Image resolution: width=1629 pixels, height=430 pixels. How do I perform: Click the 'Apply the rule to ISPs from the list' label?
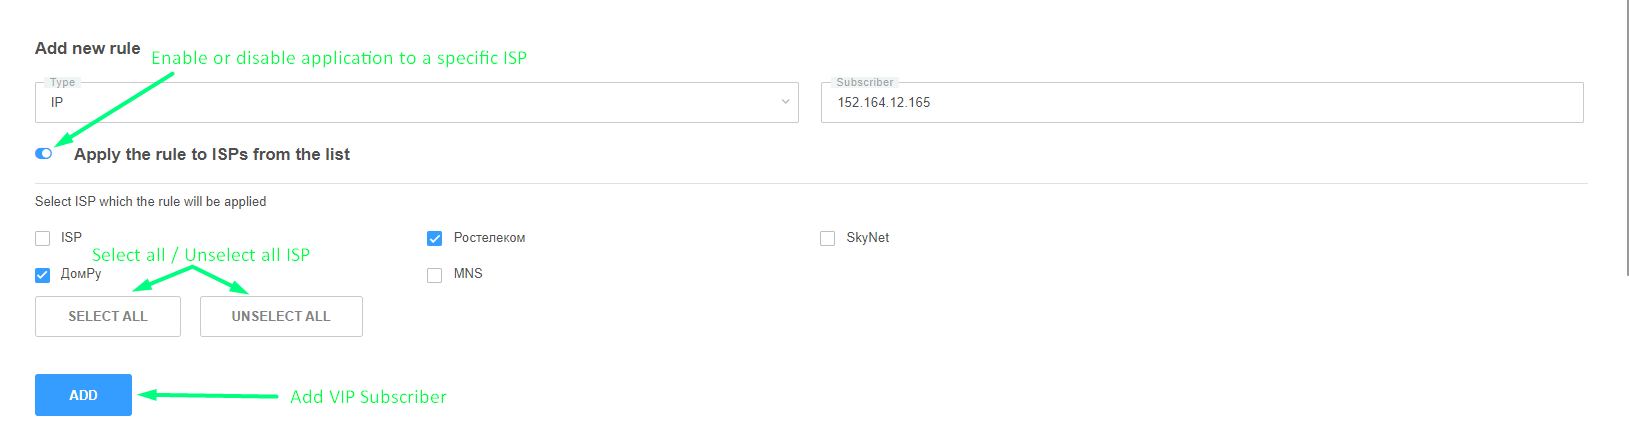click(212, 154)
